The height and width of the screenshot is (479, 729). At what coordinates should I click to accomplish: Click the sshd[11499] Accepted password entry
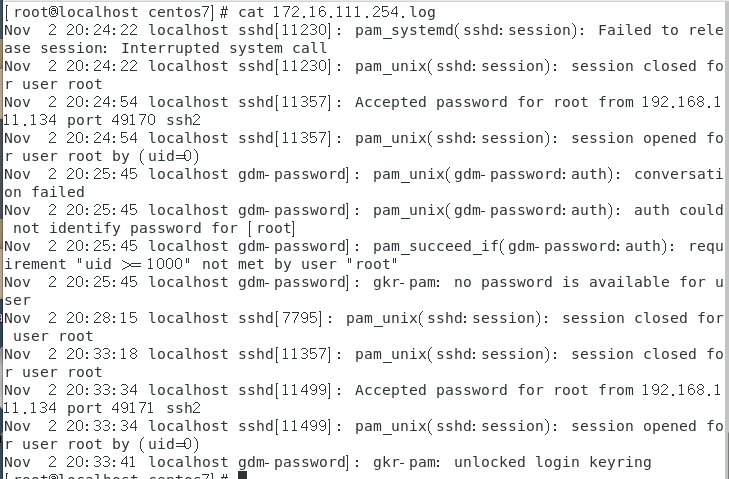[363, 399]
